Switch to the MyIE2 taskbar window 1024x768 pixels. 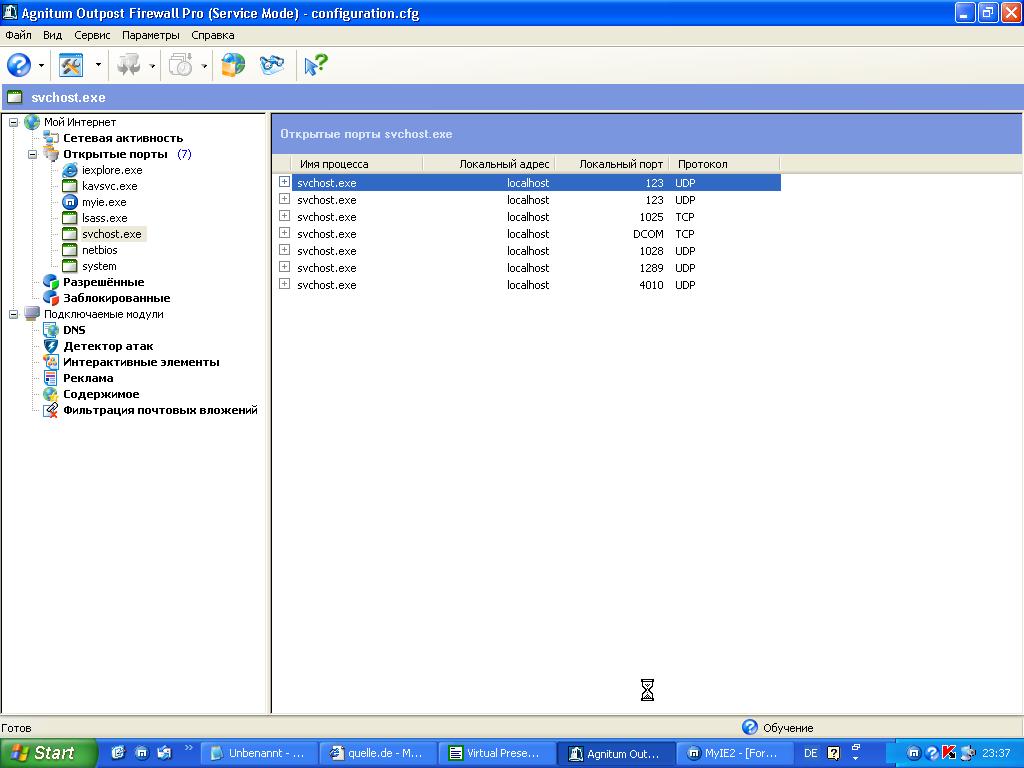tap(735, 753)
